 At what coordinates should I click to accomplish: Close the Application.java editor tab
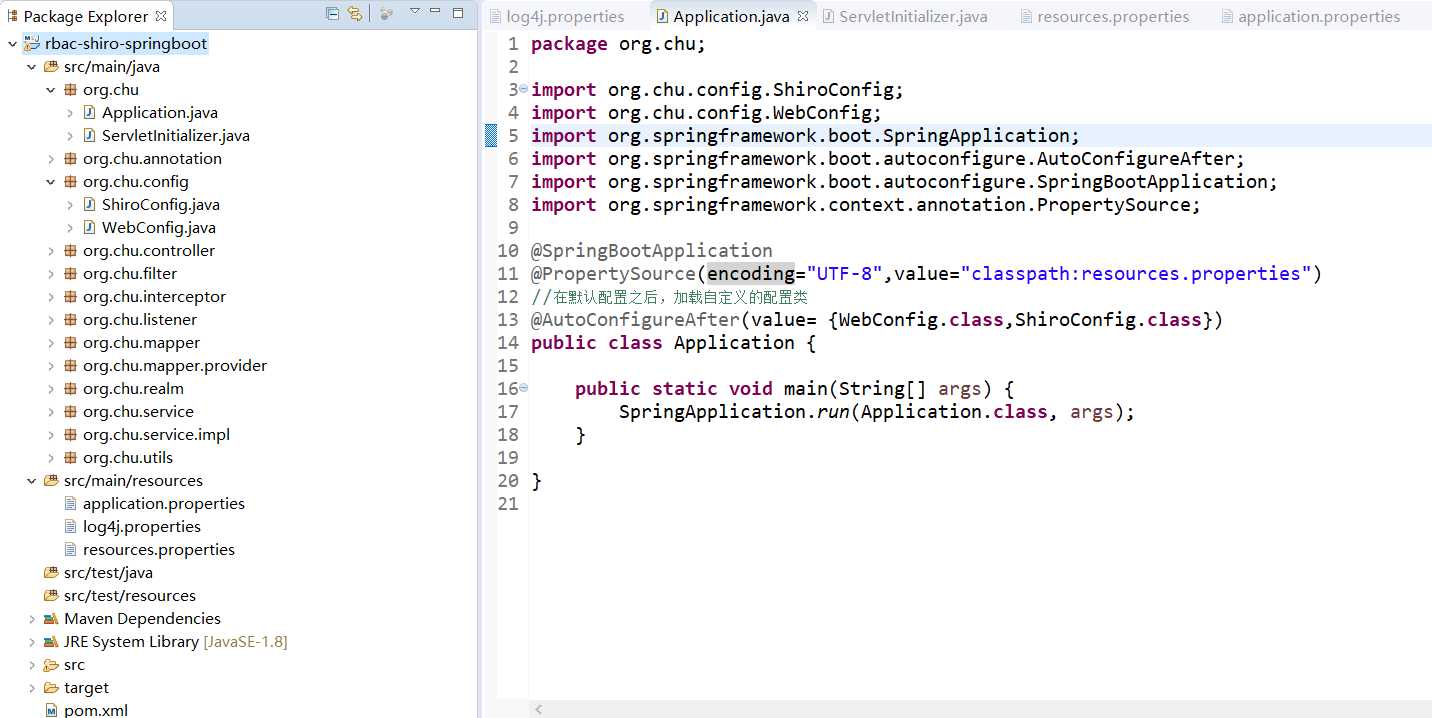coord(801,16)
